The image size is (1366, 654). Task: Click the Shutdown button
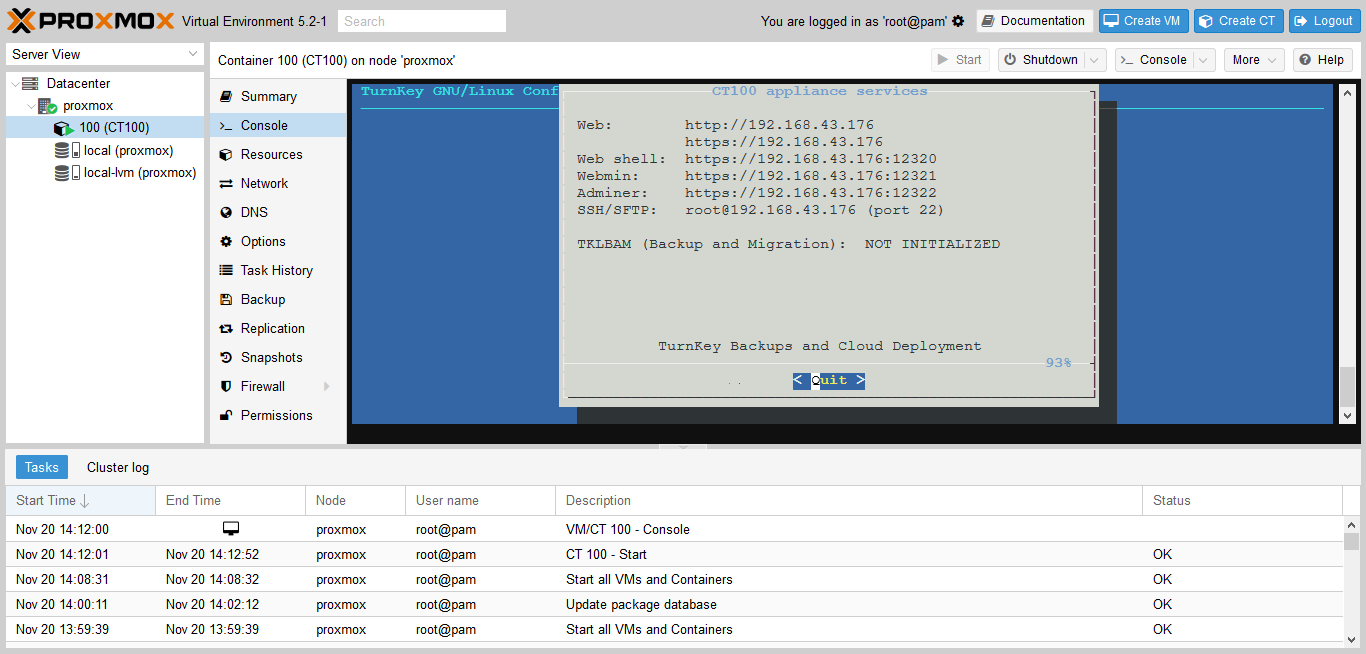pos(1041,60)
